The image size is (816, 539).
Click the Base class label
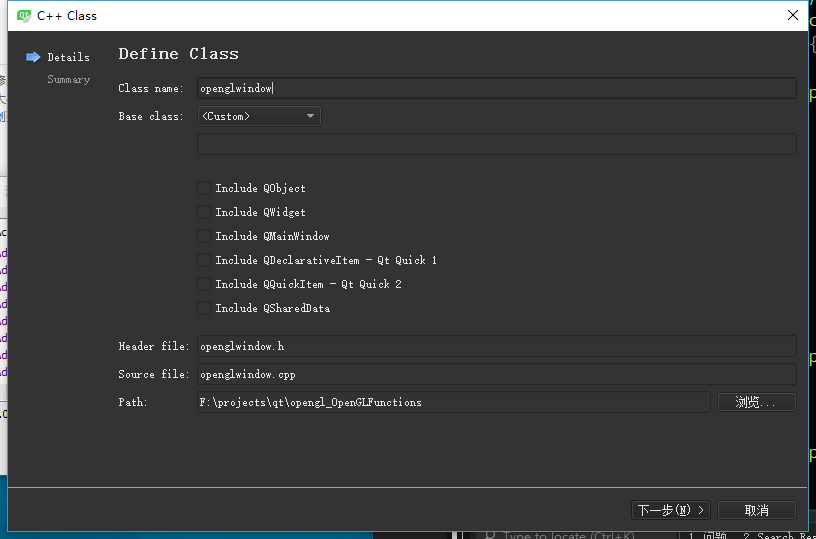click(x=151, y=117)
